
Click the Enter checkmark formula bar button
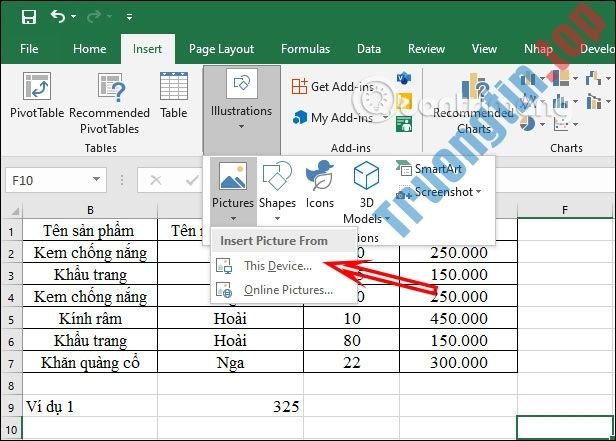pyautogui.click(x=192, y=180)
